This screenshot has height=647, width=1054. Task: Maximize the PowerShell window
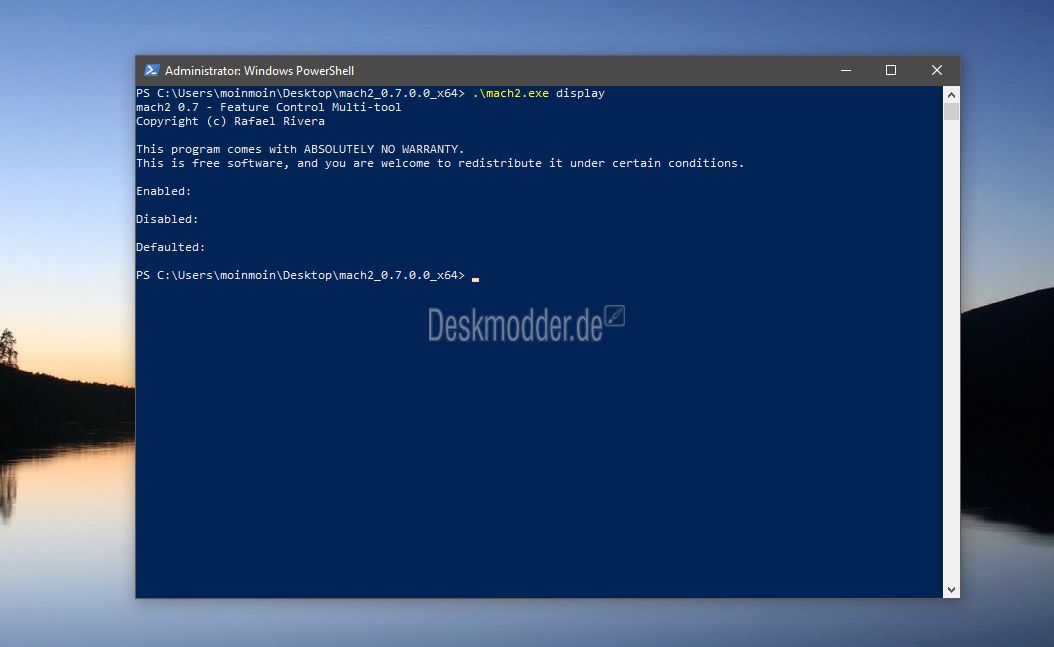point(891,71)
